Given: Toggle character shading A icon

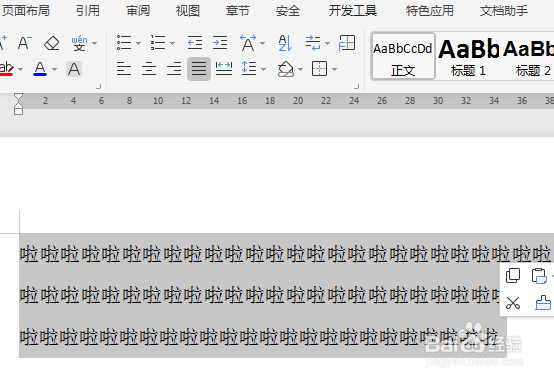Looking at the screenshot, I should [74, 69].
